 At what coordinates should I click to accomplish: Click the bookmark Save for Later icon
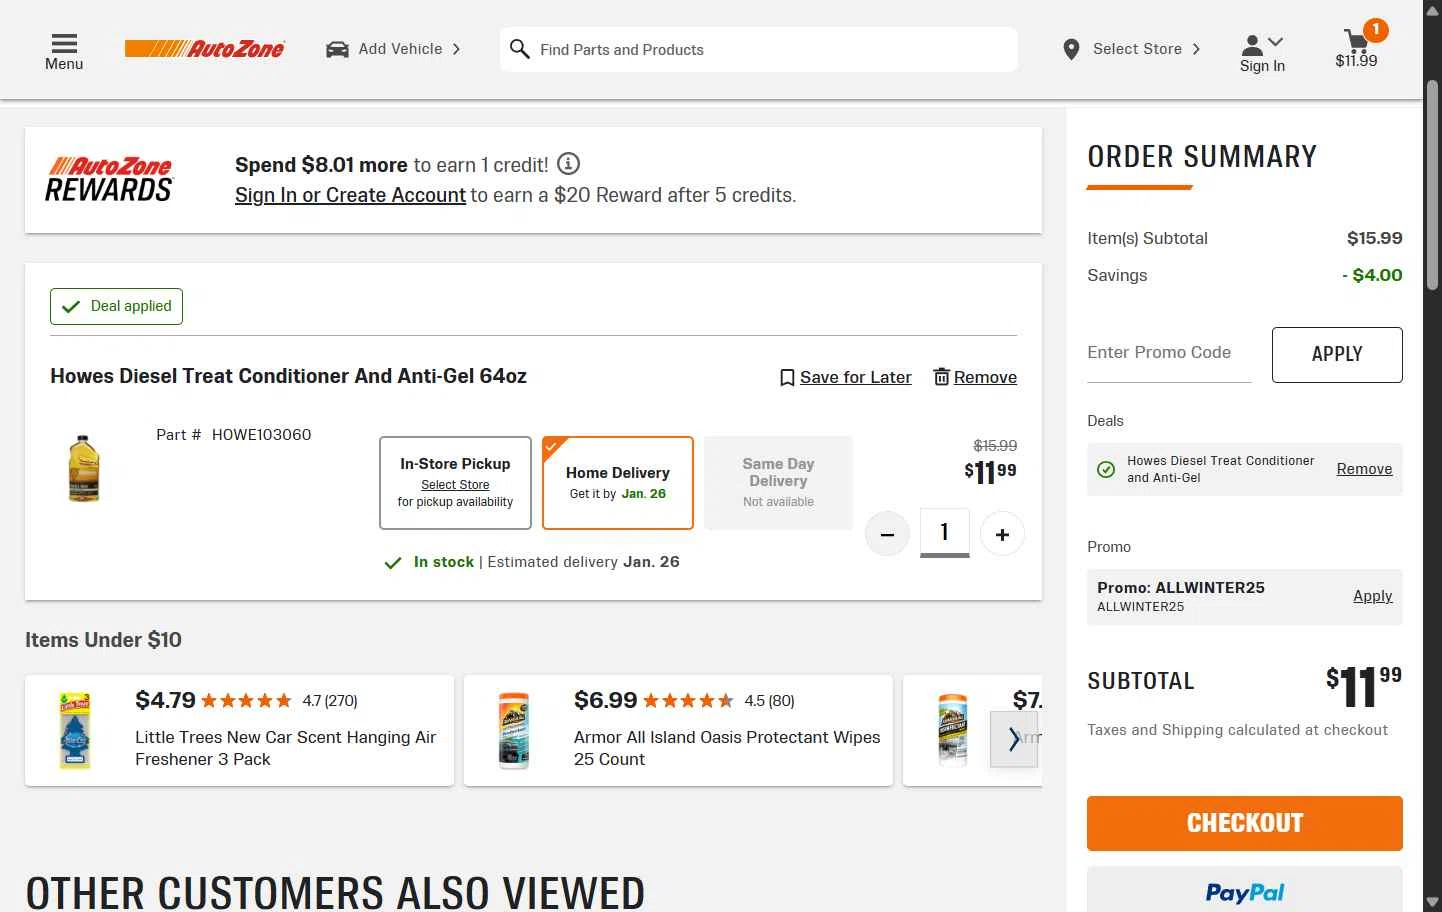787,377
